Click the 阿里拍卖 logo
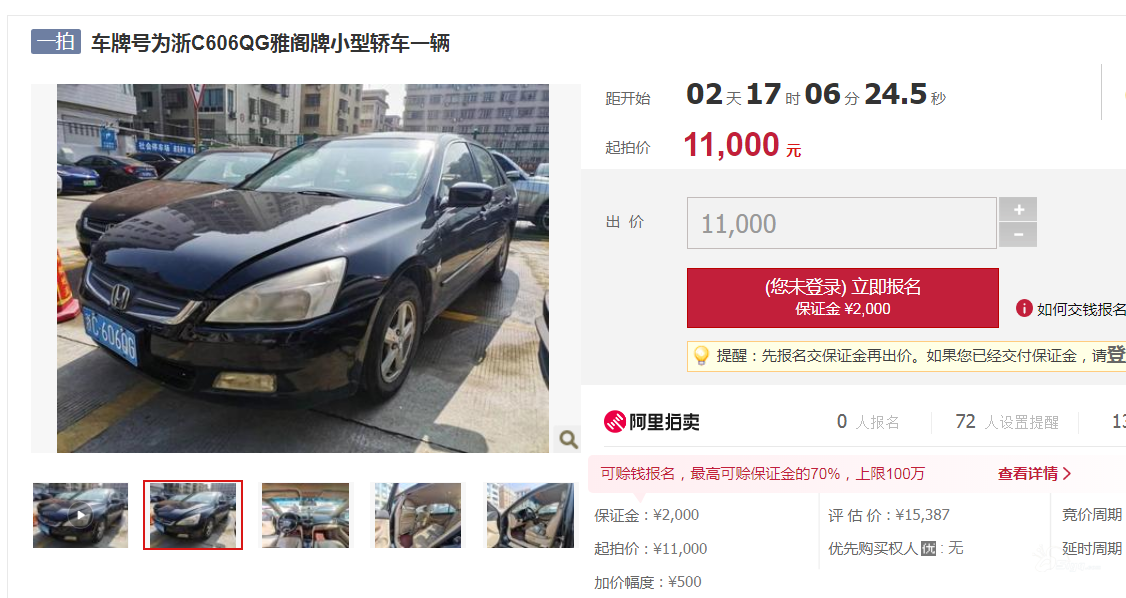The image size is (1126, 598). (651, 421)
